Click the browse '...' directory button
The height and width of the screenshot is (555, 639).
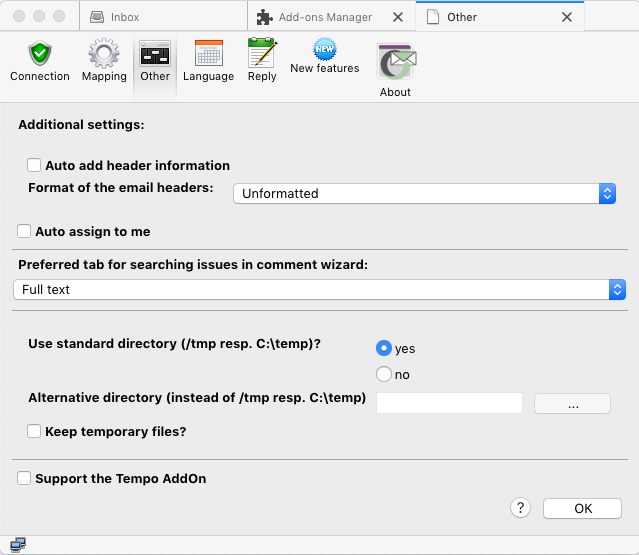pyautogui.click(x=572, y=404)
